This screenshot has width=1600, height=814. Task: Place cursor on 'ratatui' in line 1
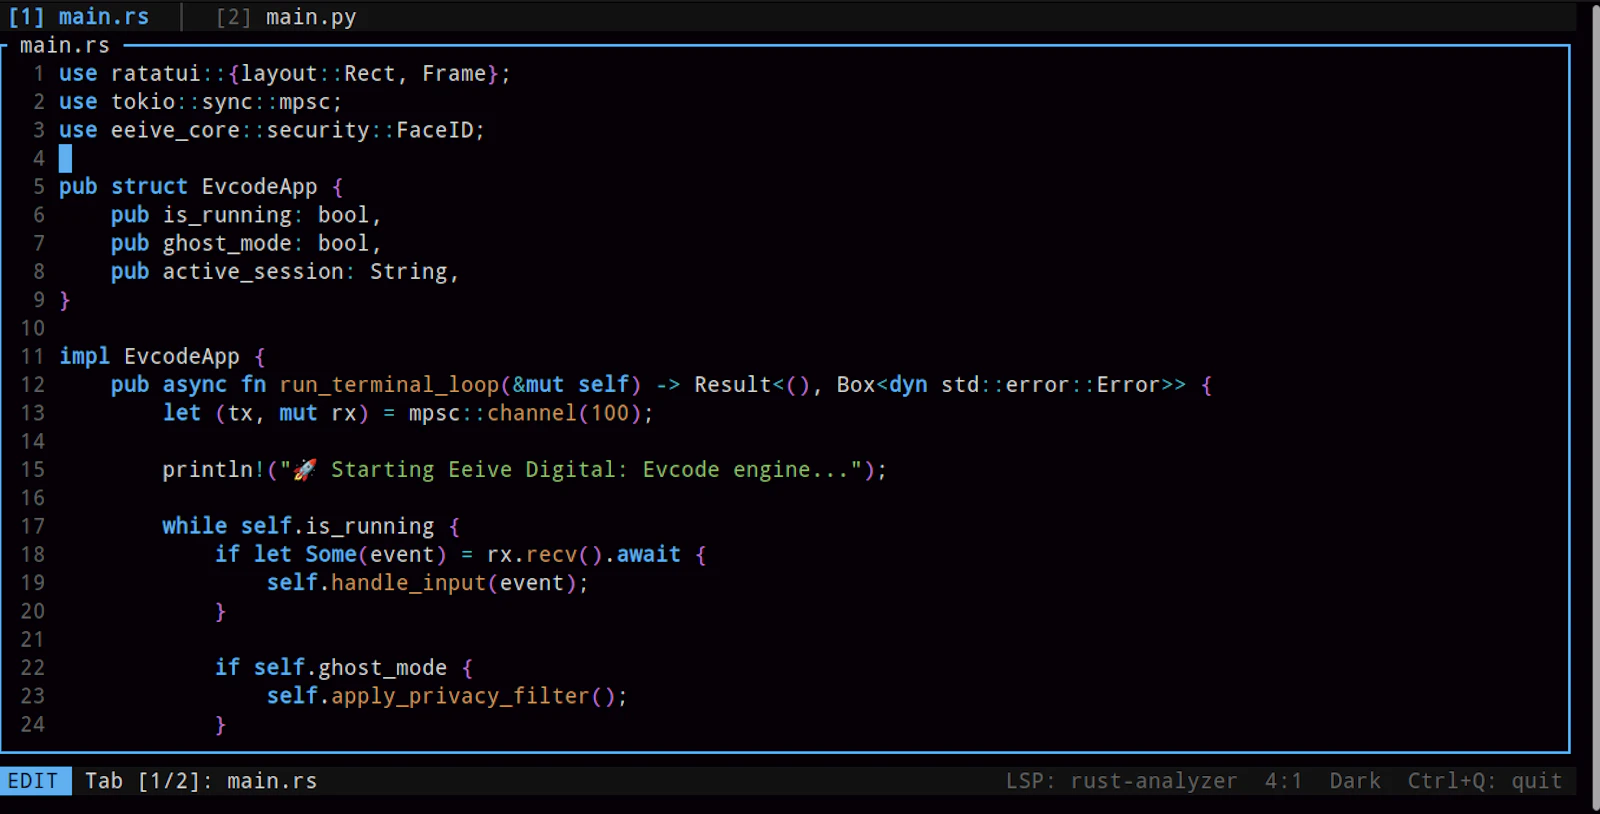click(x=156, y=74)
